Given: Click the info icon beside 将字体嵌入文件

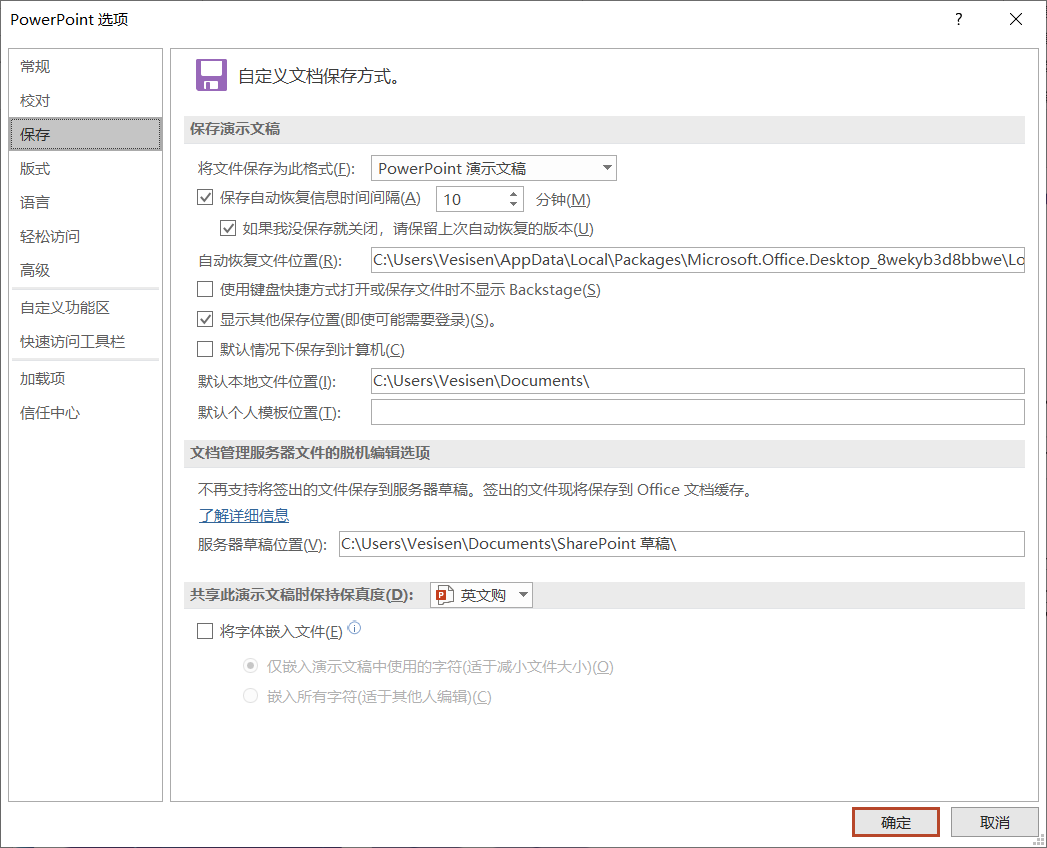Looking at the screenshot, I should [x=355, y=628].
